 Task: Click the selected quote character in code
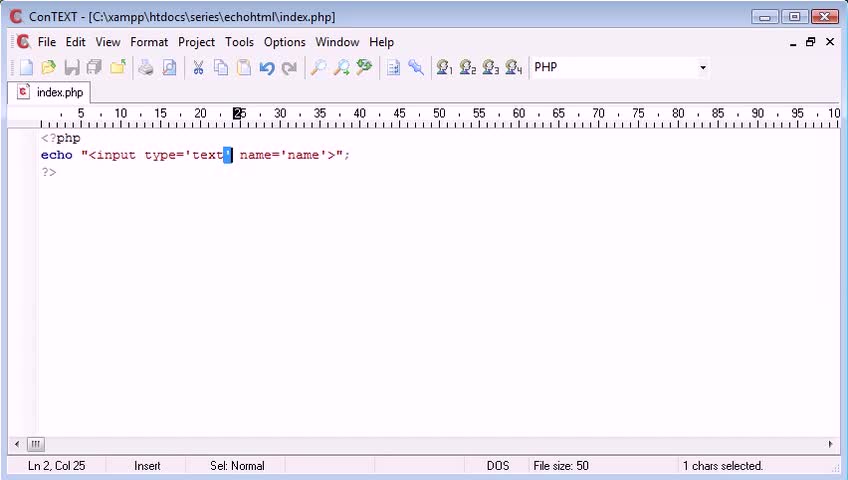(228, 155)
